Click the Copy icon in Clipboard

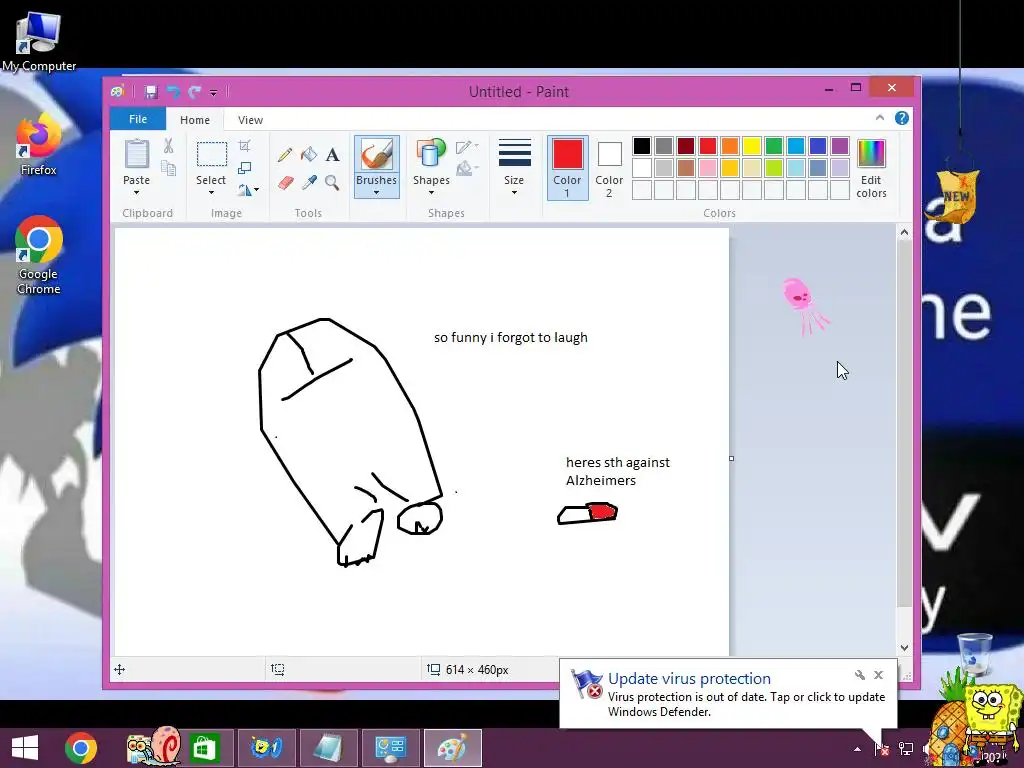pos(168,168)
